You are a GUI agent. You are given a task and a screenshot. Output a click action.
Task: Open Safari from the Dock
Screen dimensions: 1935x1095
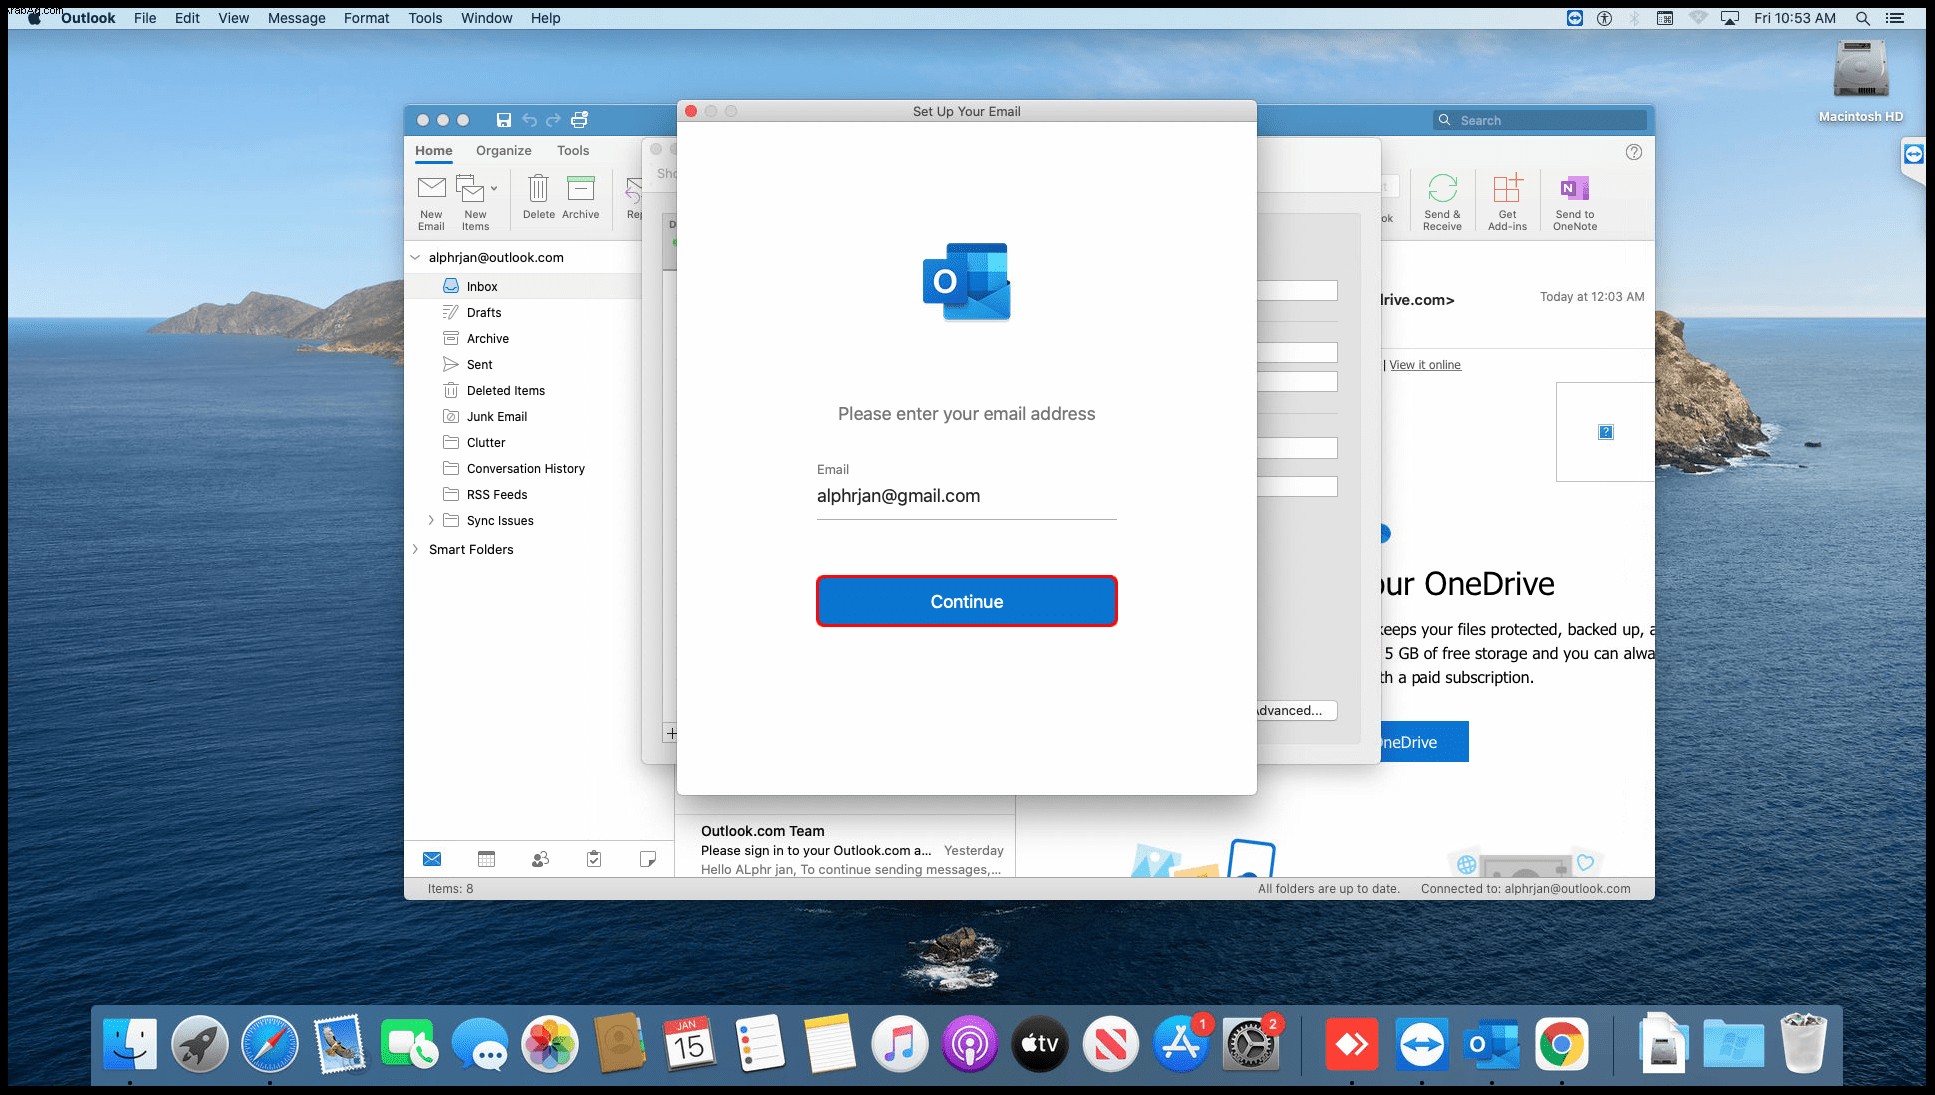pos(269,1045)
